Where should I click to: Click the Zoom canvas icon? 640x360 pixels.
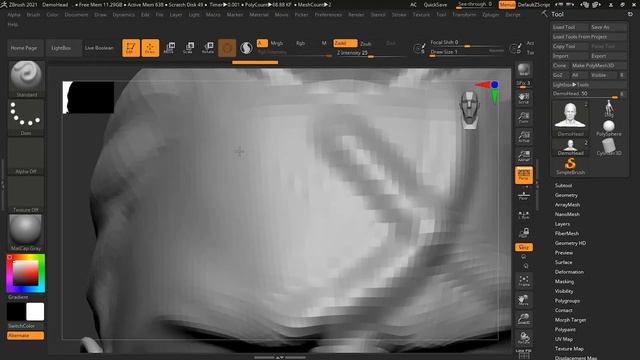524,117
